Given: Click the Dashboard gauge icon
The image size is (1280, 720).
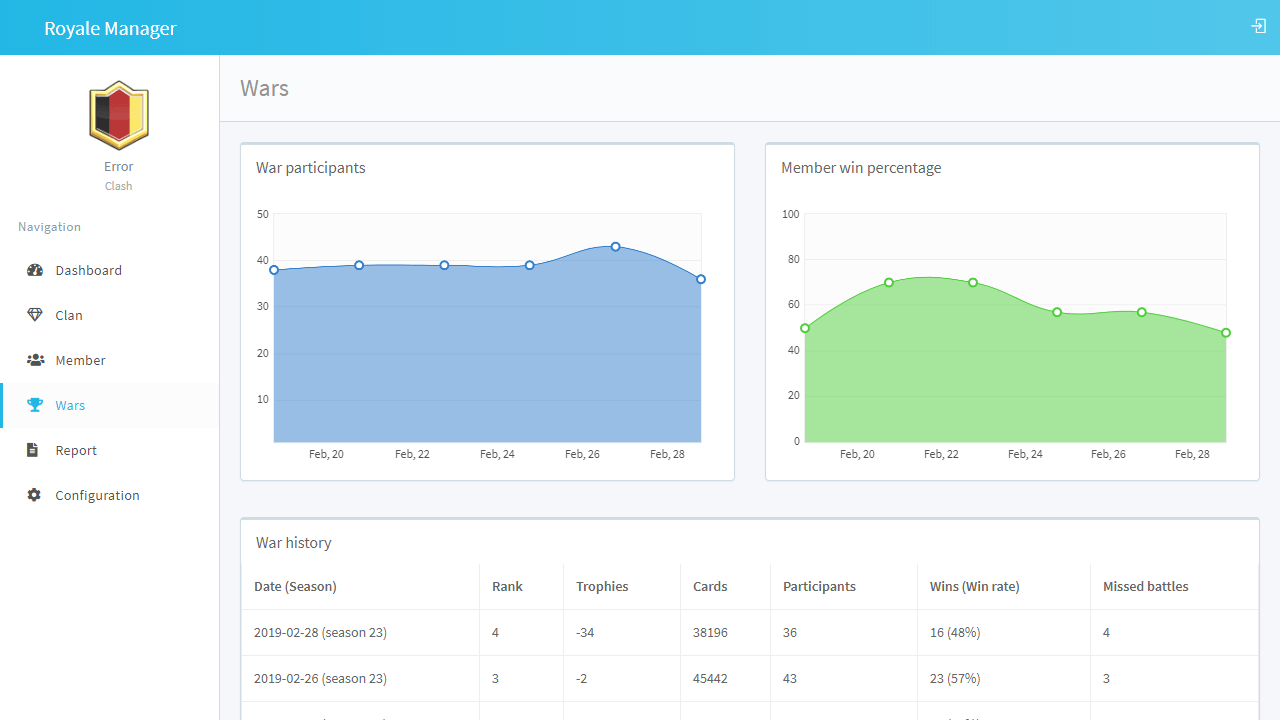Looking at the screenshot, I should (35, 270).
